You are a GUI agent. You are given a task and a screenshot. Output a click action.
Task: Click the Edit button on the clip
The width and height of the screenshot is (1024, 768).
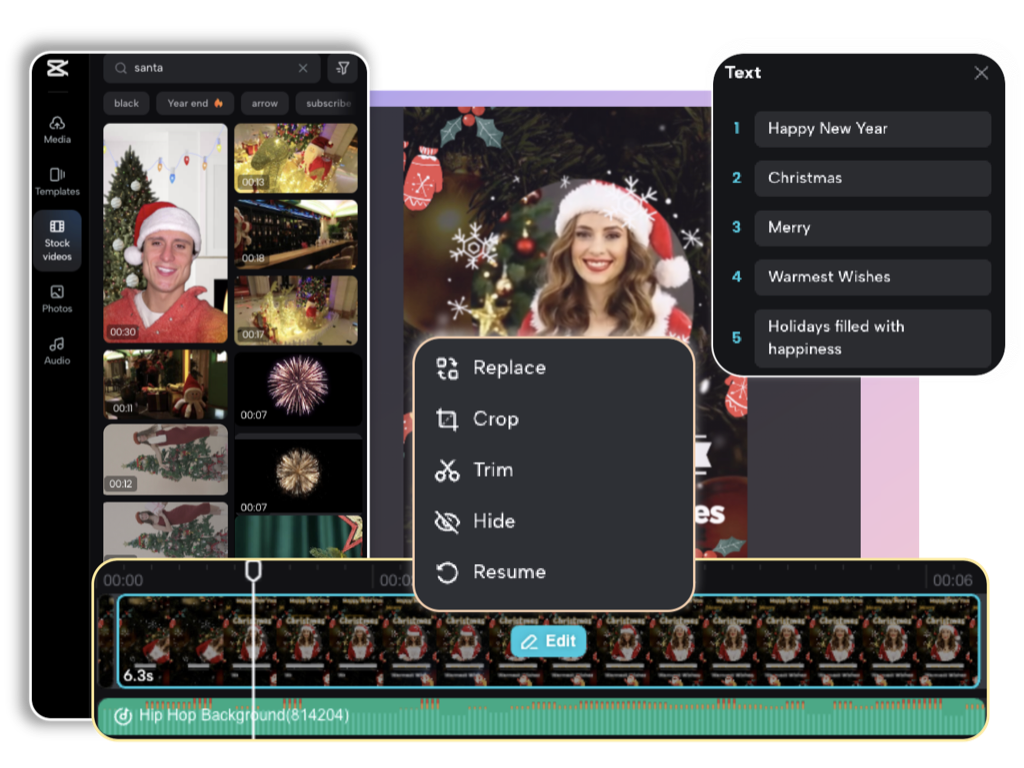(549, 641)
